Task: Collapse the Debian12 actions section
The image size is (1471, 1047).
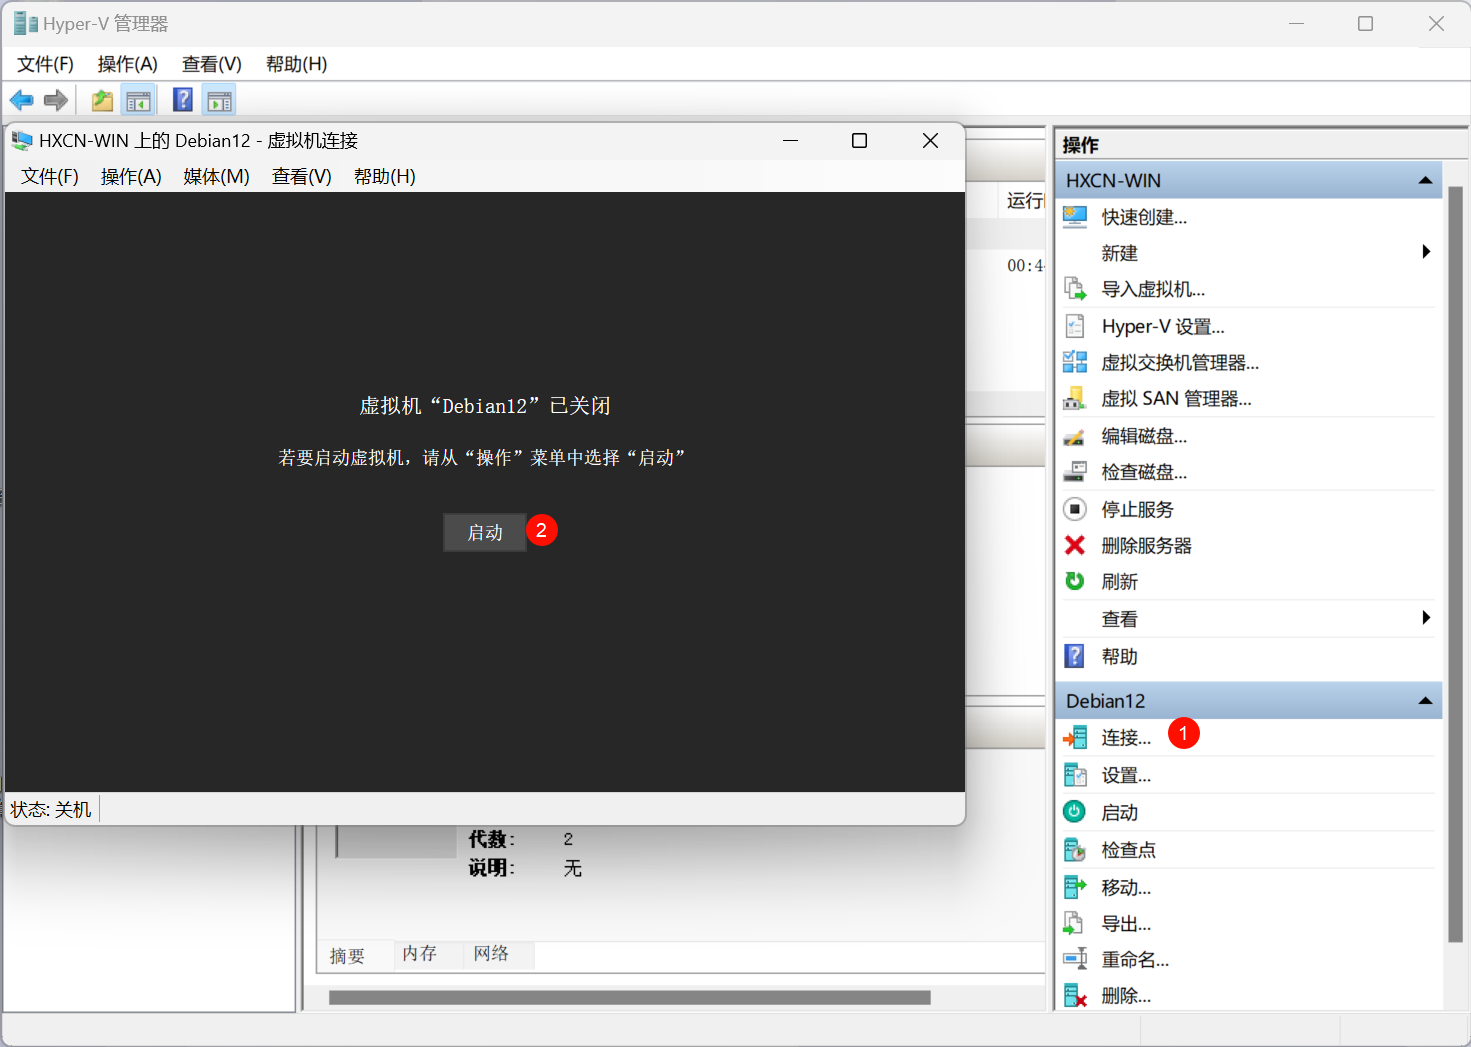Action: pyautogui.click(x=1425, y=701)
